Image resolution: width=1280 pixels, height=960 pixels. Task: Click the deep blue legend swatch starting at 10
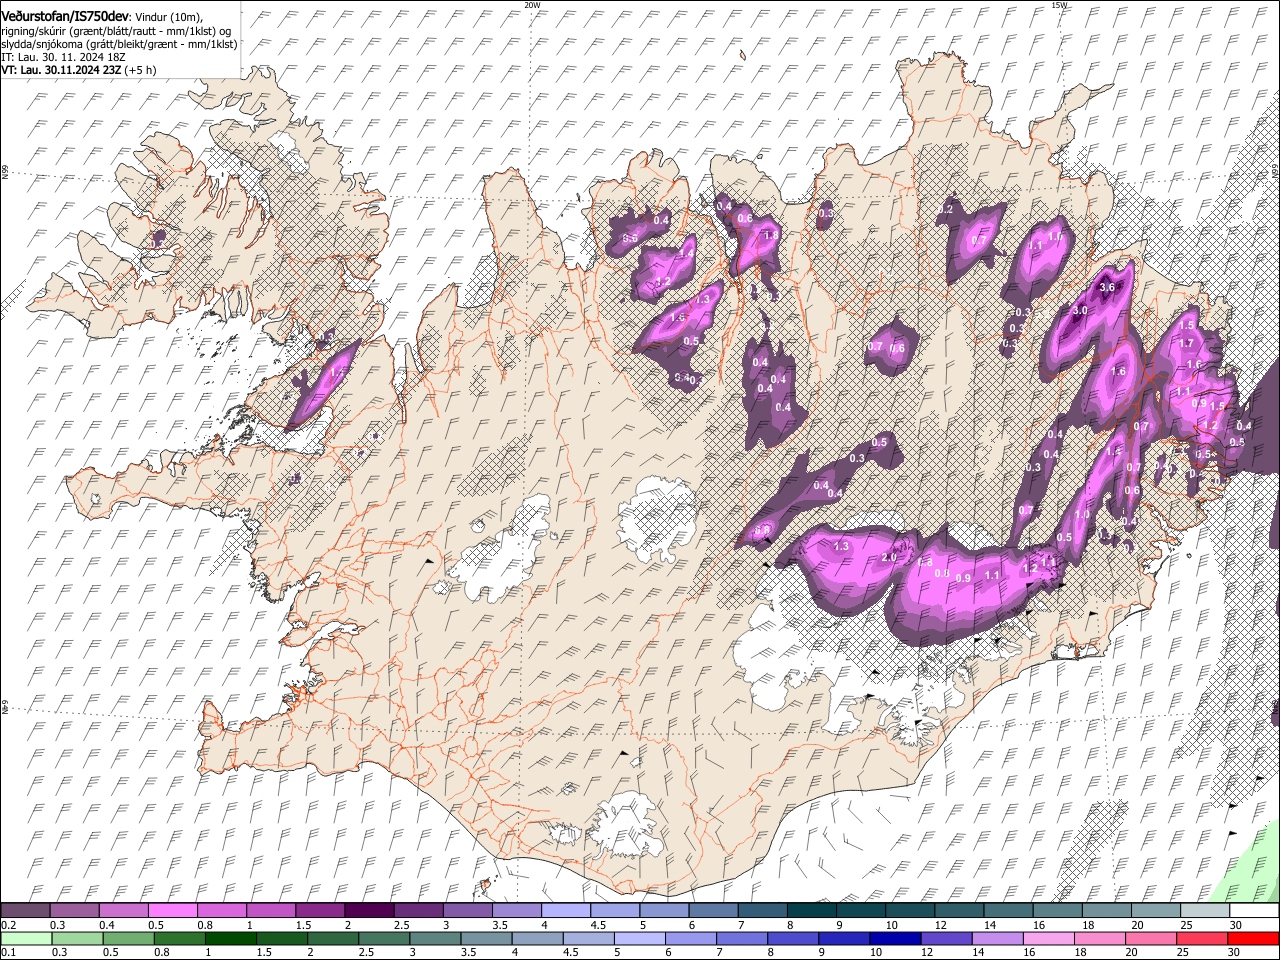894,939
